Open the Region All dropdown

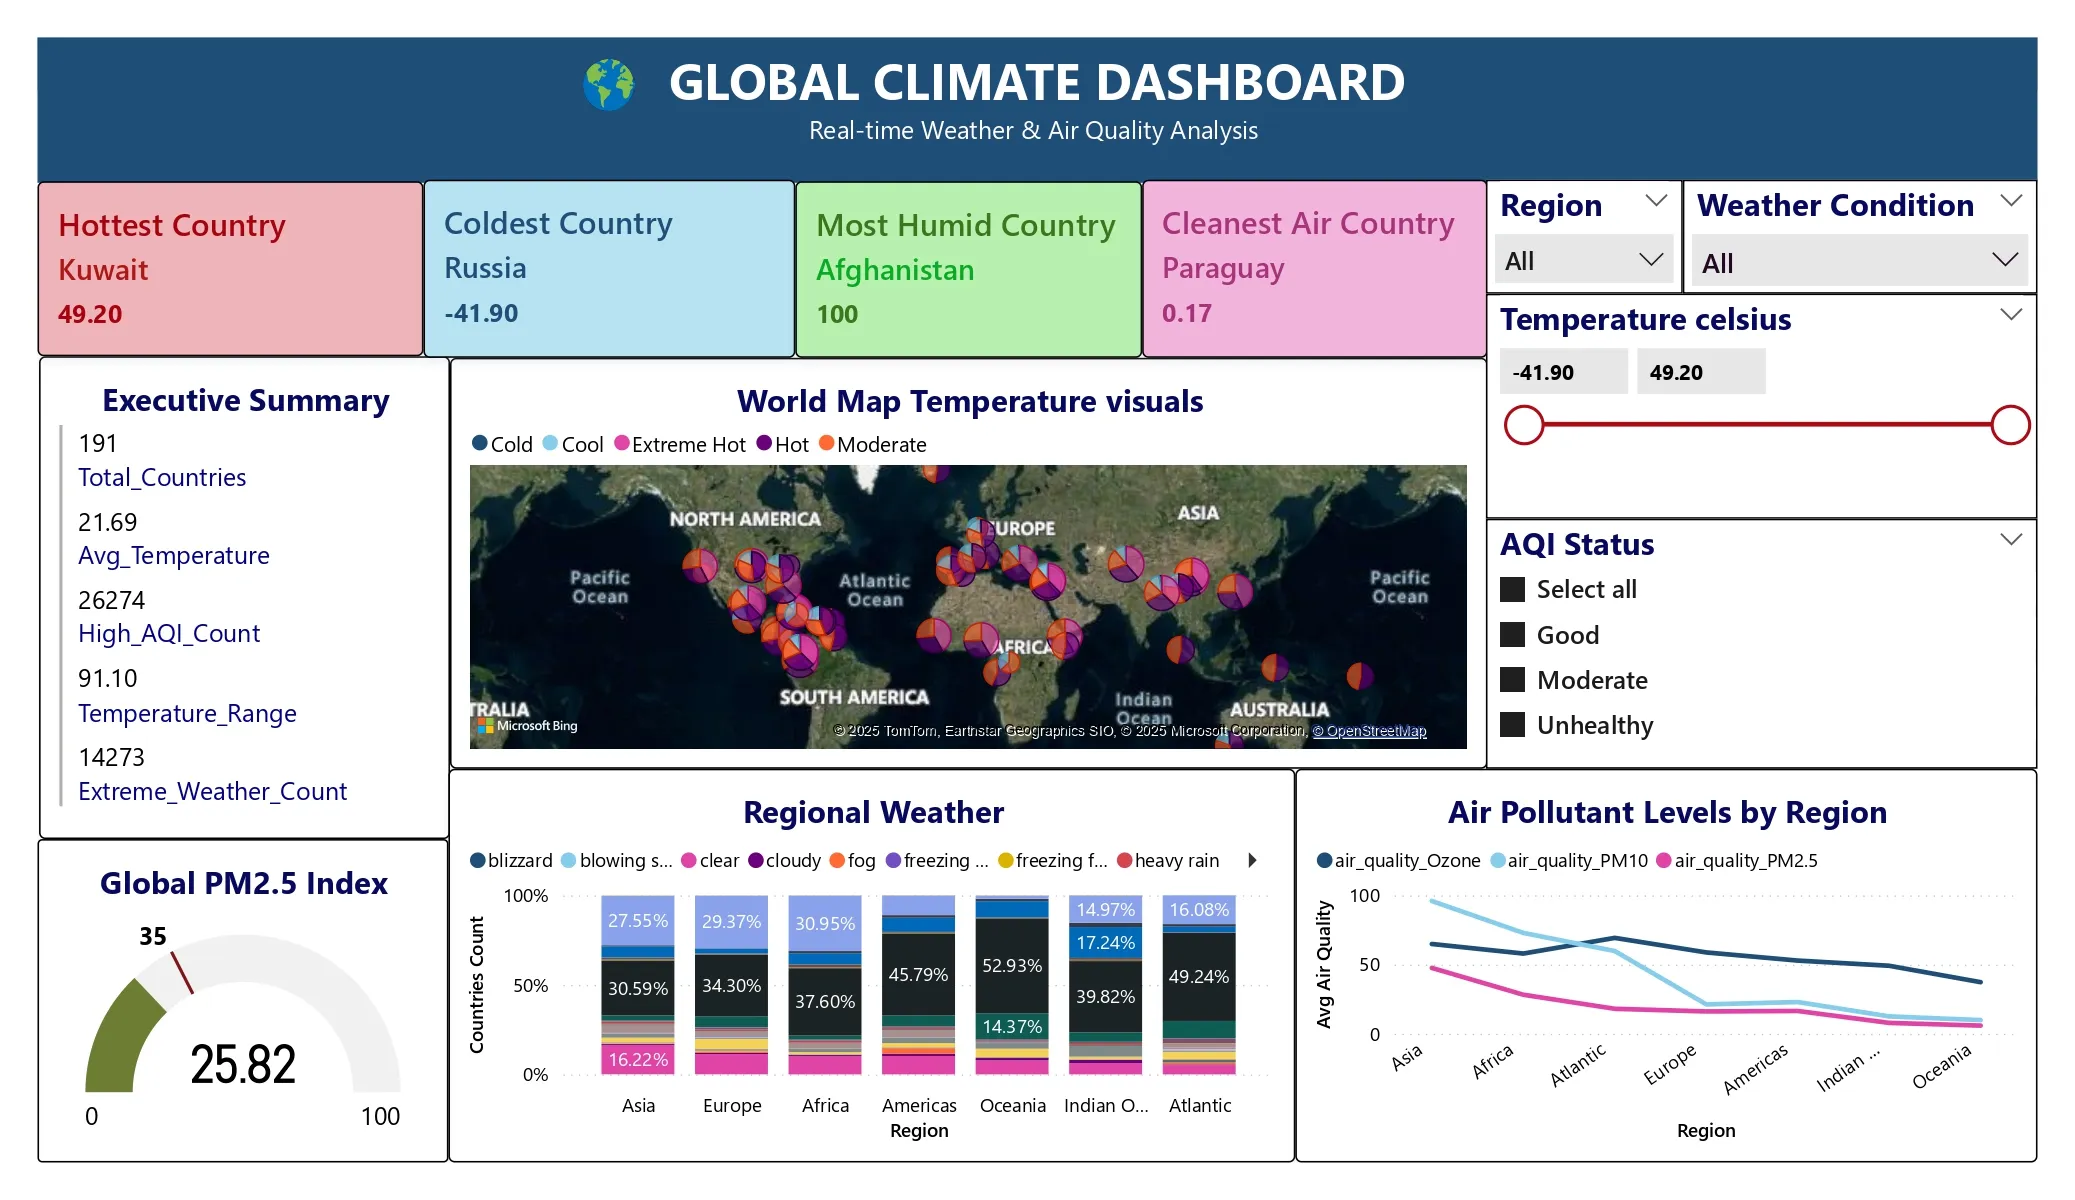point(1583,261)
